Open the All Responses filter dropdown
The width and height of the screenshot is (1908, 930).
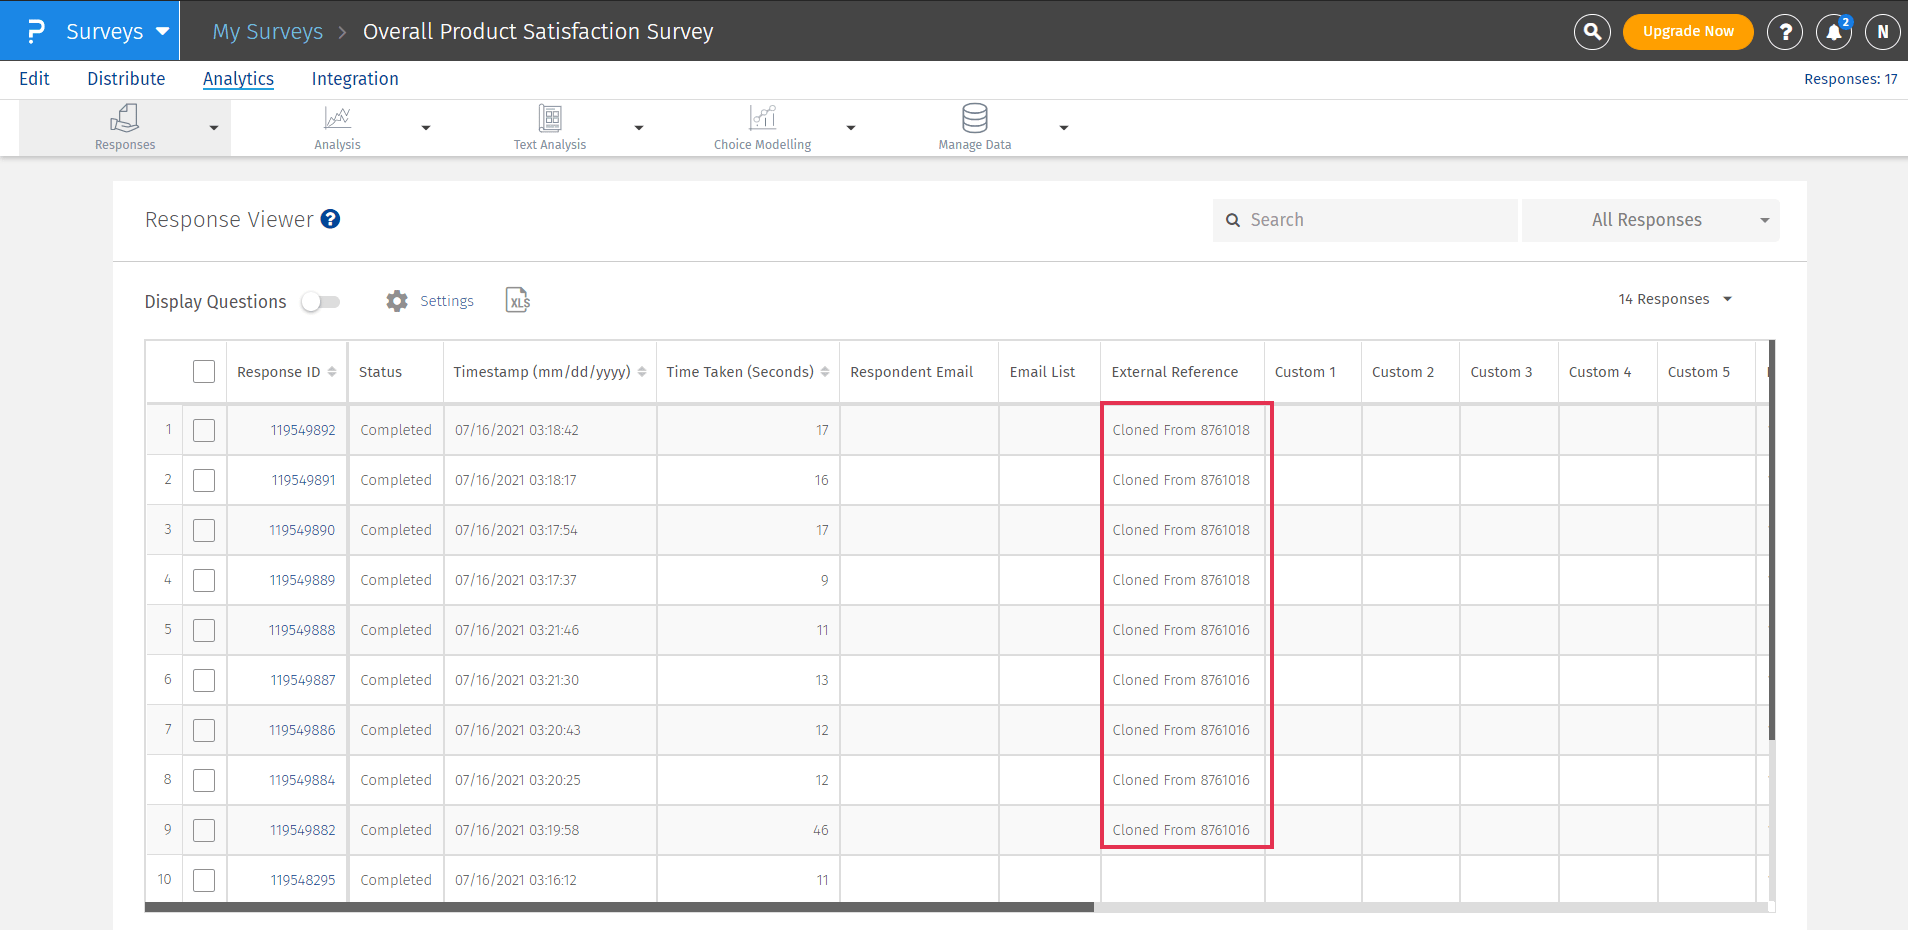1649,219
